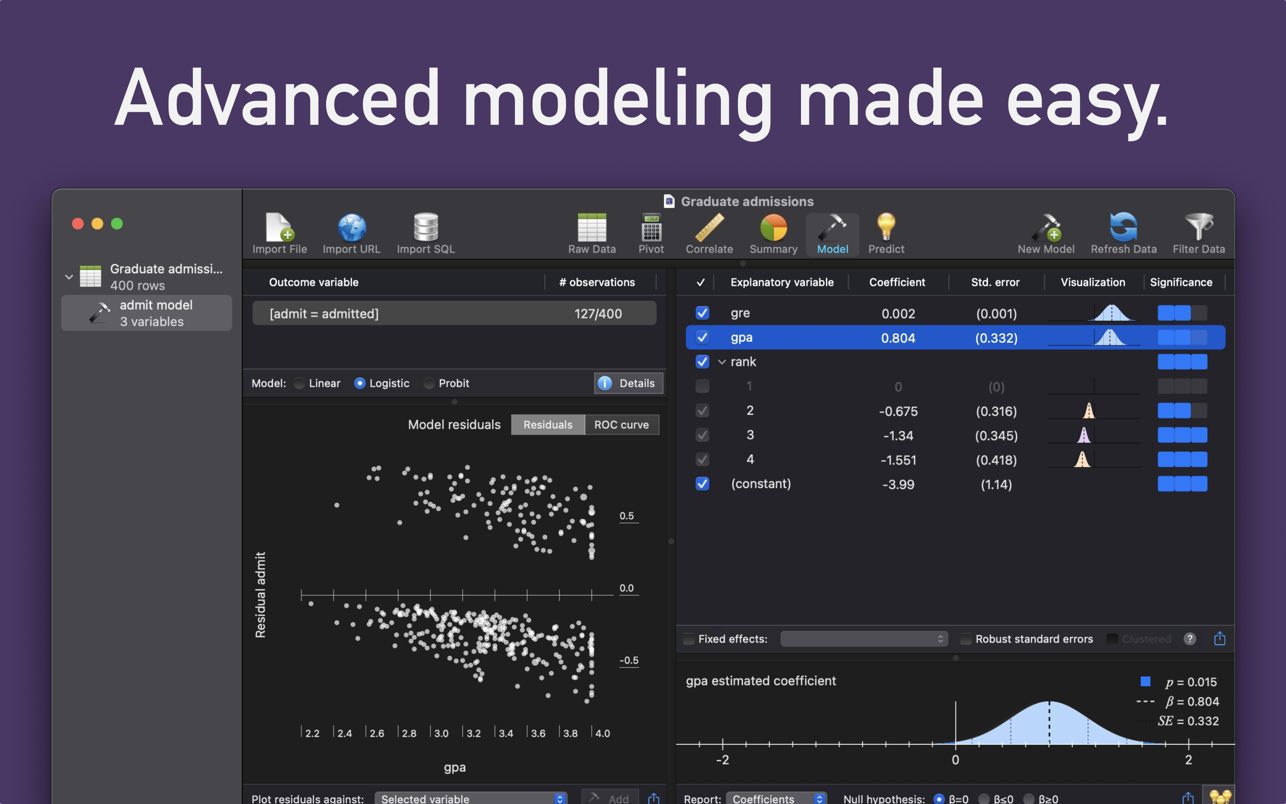Open the Raw Data table view

click(x=591, y=229)
